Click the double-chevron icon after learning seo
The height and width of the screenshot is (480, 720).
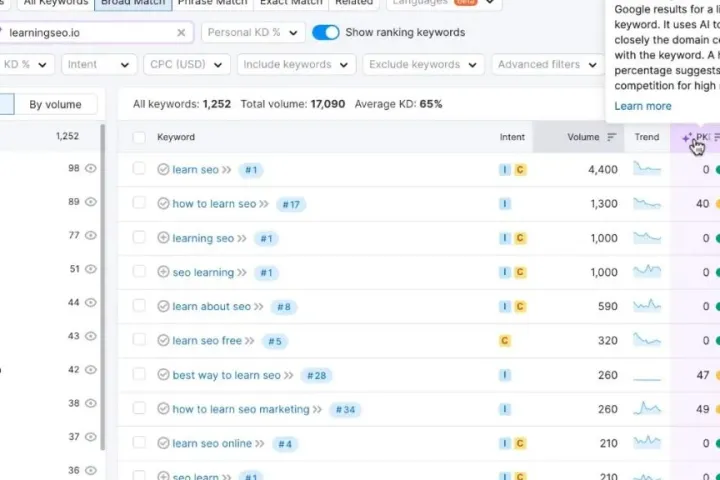(242, 238)
